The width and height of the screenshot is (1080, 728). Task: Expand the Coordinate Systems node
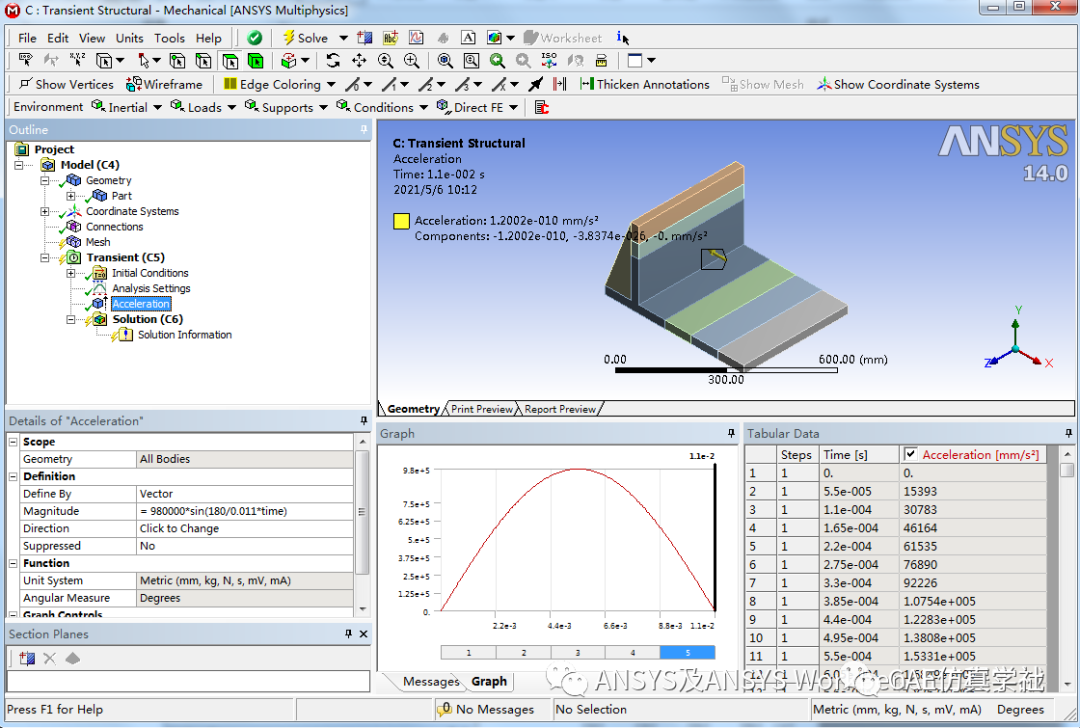point(45,211)
